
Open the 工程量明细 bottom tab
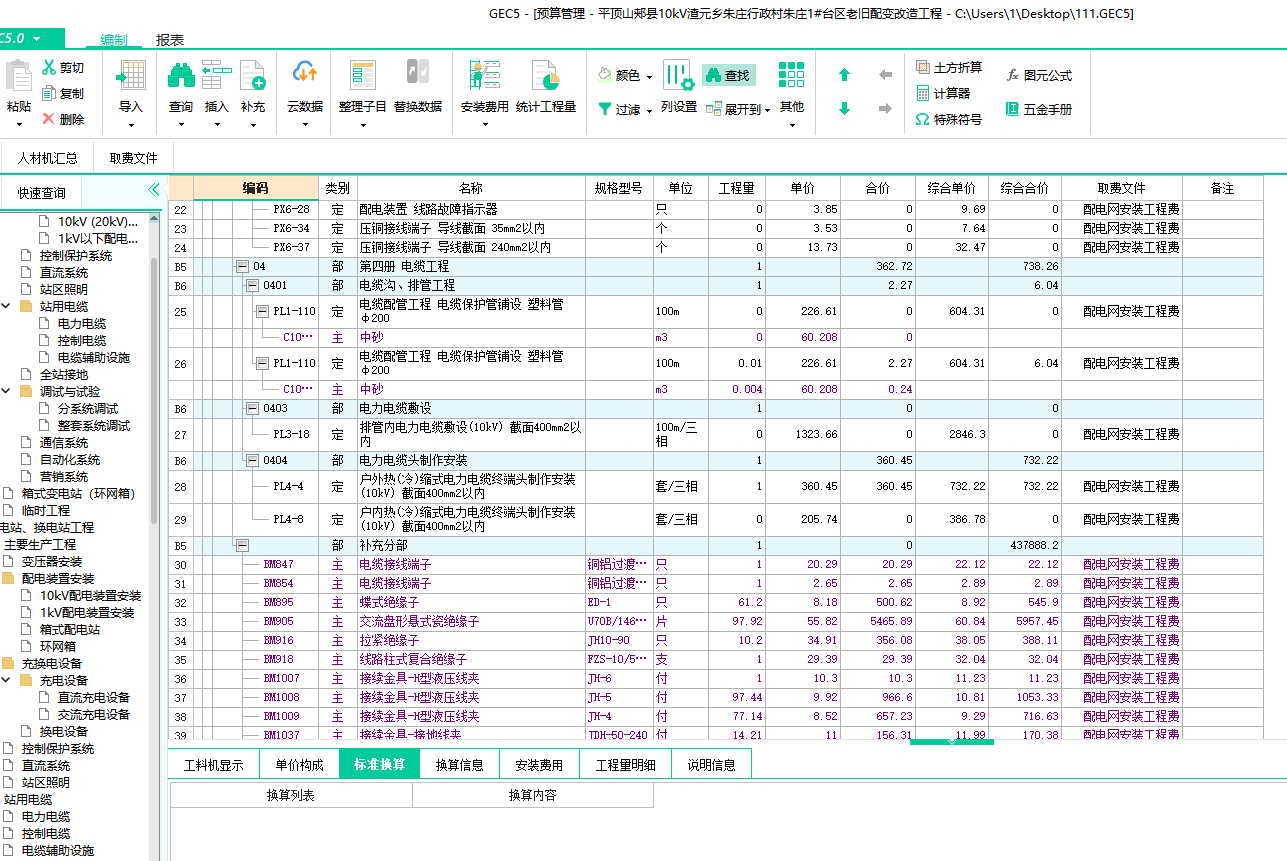coord(625,765)
